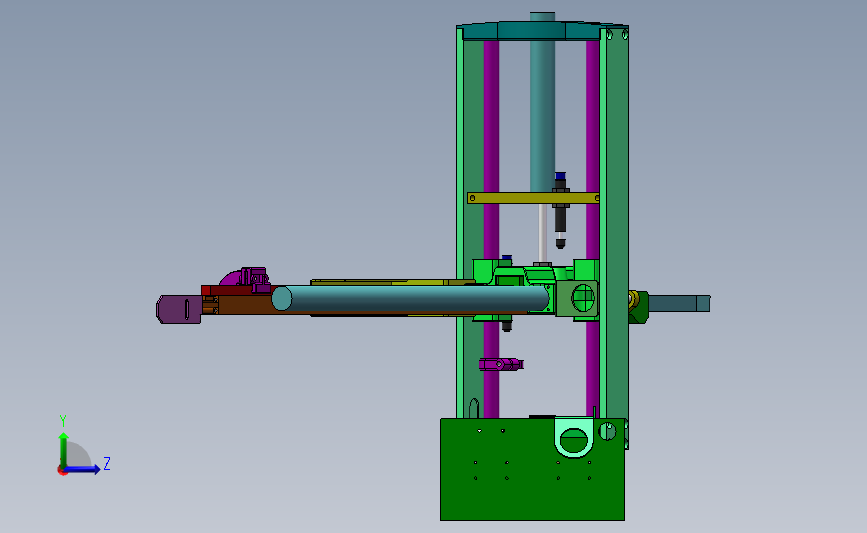Select the black shock absorber with blue tip
Viewport: 867px width, 533px height.
click(560, 210)
